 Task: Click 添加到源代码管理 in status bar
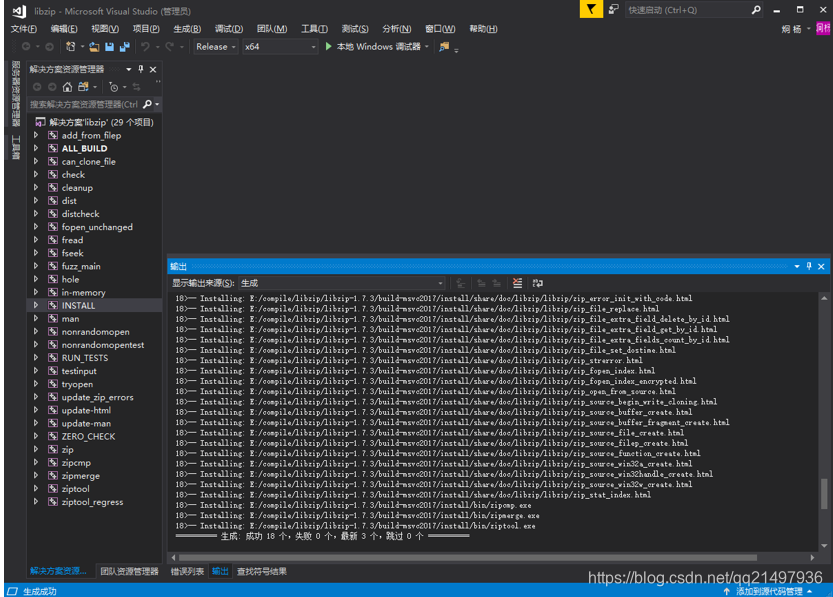click(769, 591)
